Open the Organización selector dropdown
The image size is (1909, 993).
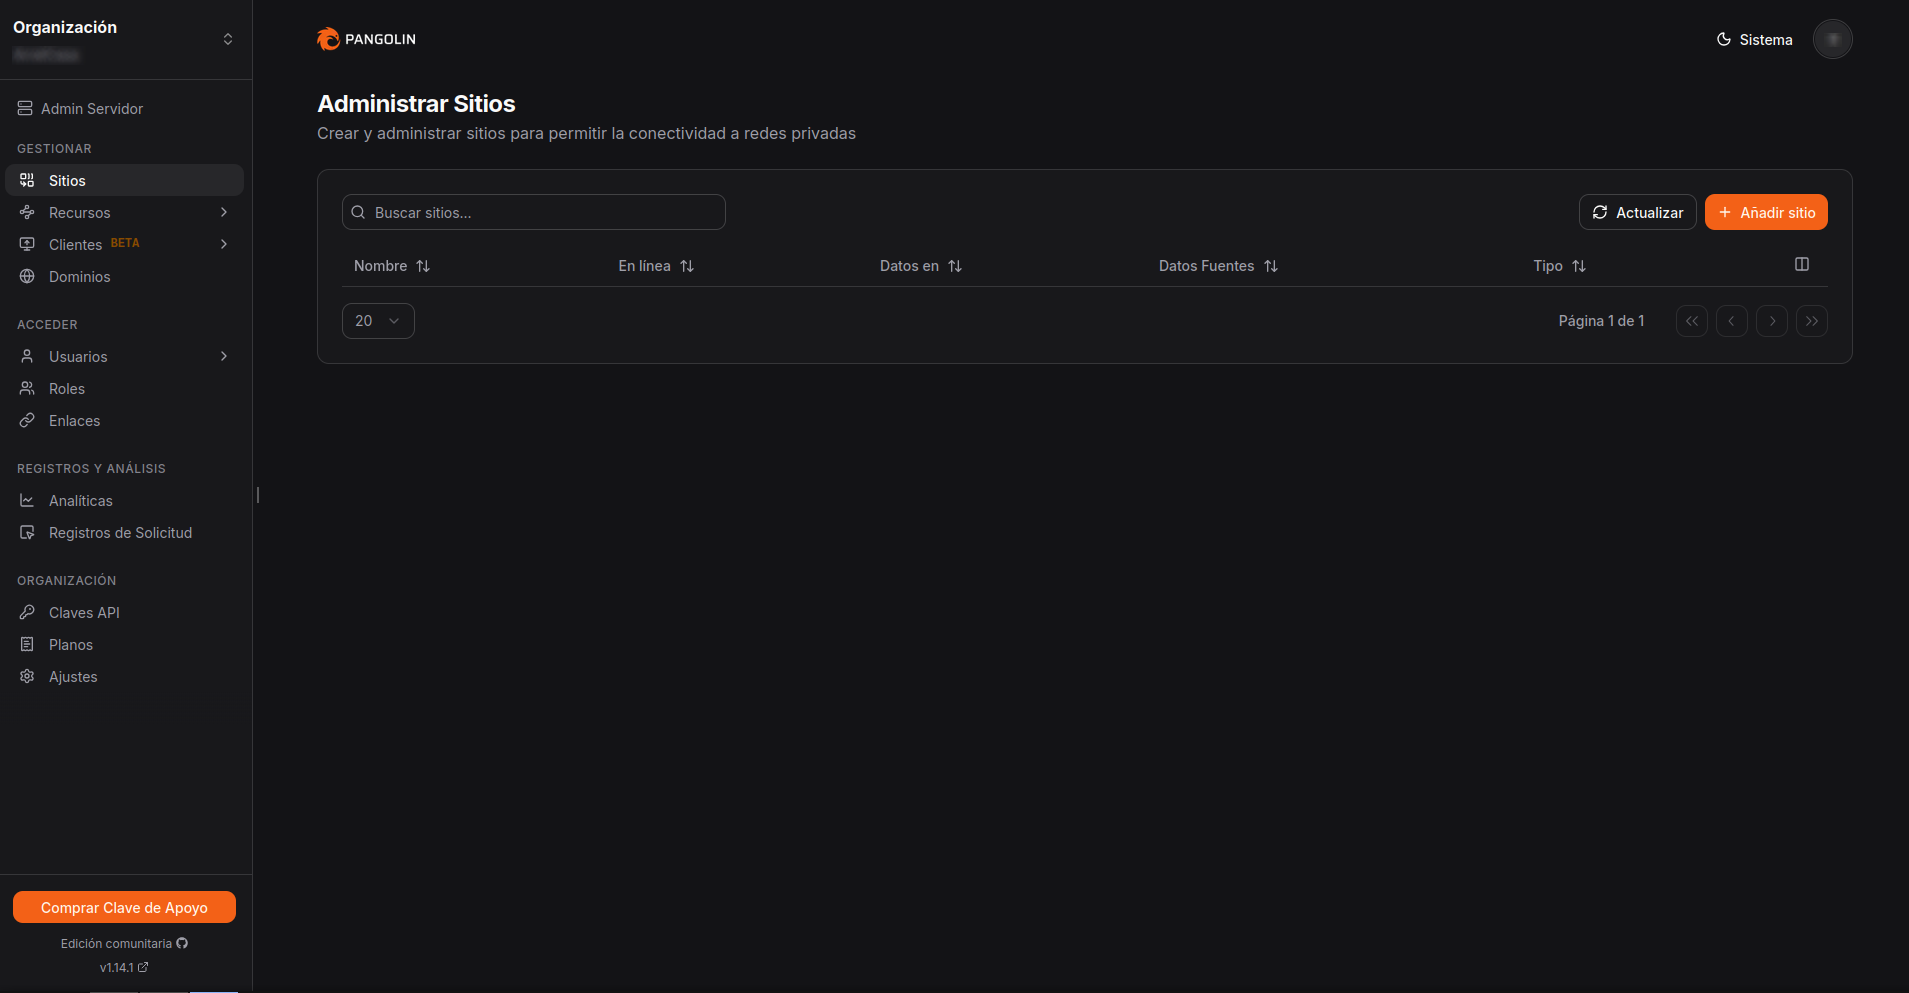coord(227,39)
